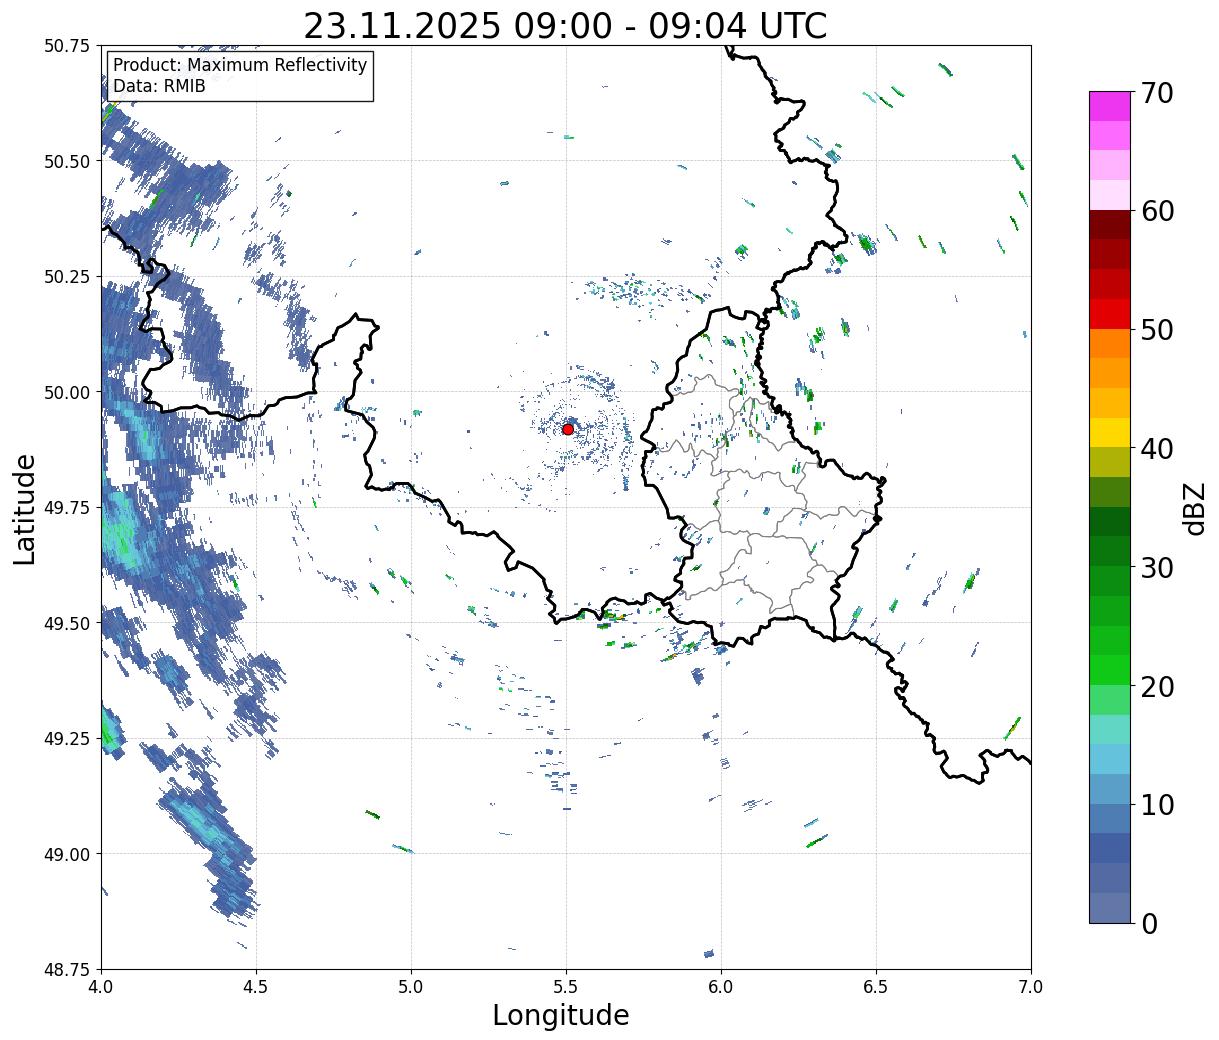Click the longitude tick label 4.5
The height and width of the screenshot is (1040, 1219).
point(256,986)
